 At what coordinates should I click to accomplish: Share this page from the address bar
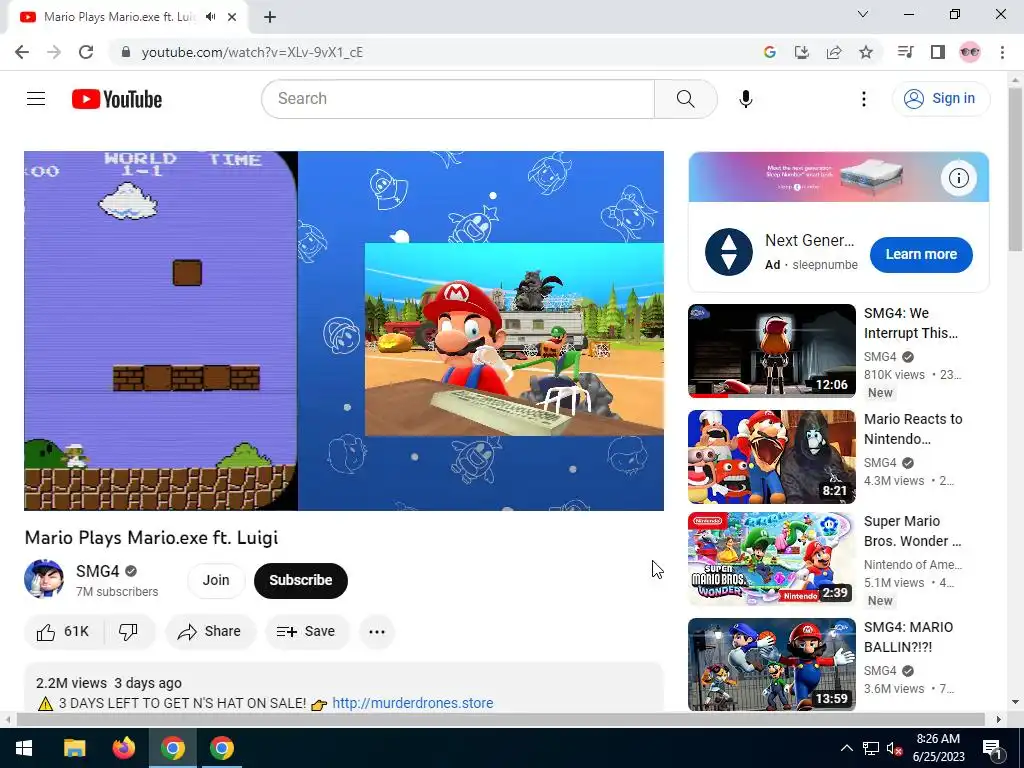pyautogui.click(x=834, y=52)
